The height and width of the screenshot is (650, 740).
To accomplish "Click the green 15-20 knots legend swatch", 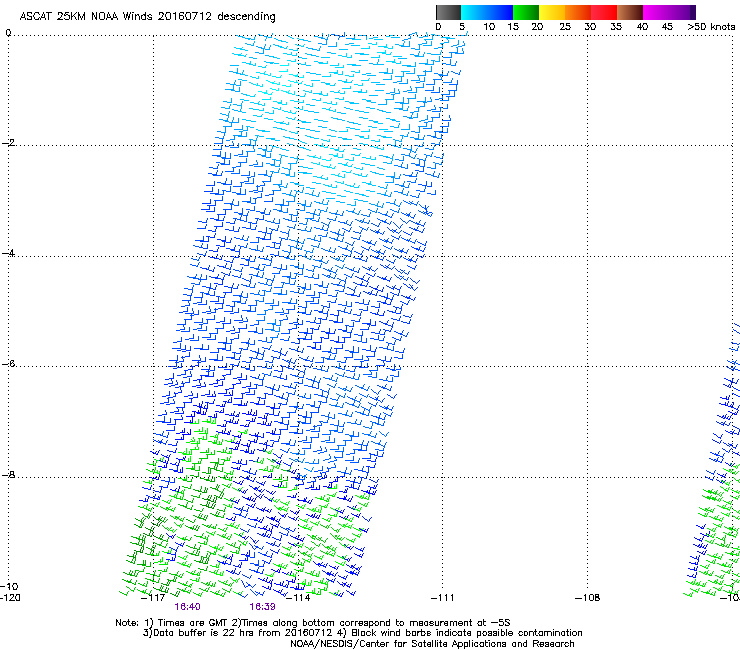I will pyautogui.click(x=526, y=12).
